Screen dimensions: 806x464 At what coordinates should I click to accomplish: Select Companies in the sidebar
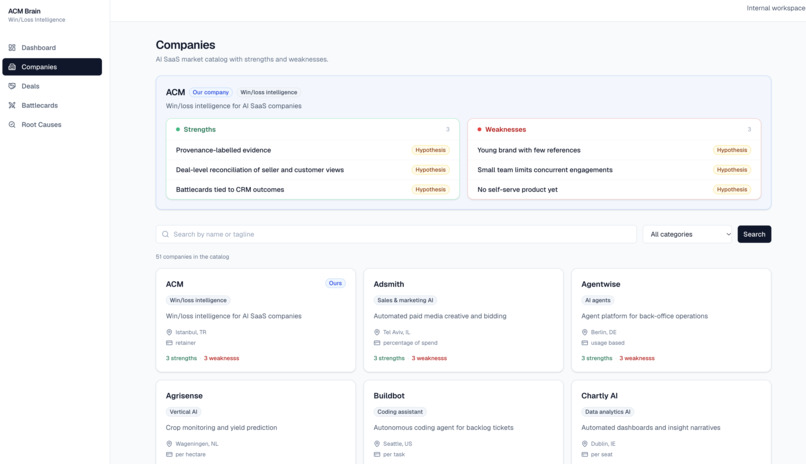point(52,67)
